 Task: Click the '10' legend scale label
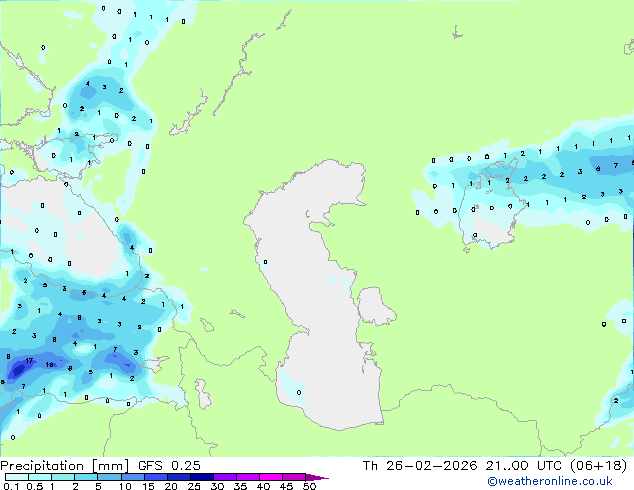pos(125,486)
